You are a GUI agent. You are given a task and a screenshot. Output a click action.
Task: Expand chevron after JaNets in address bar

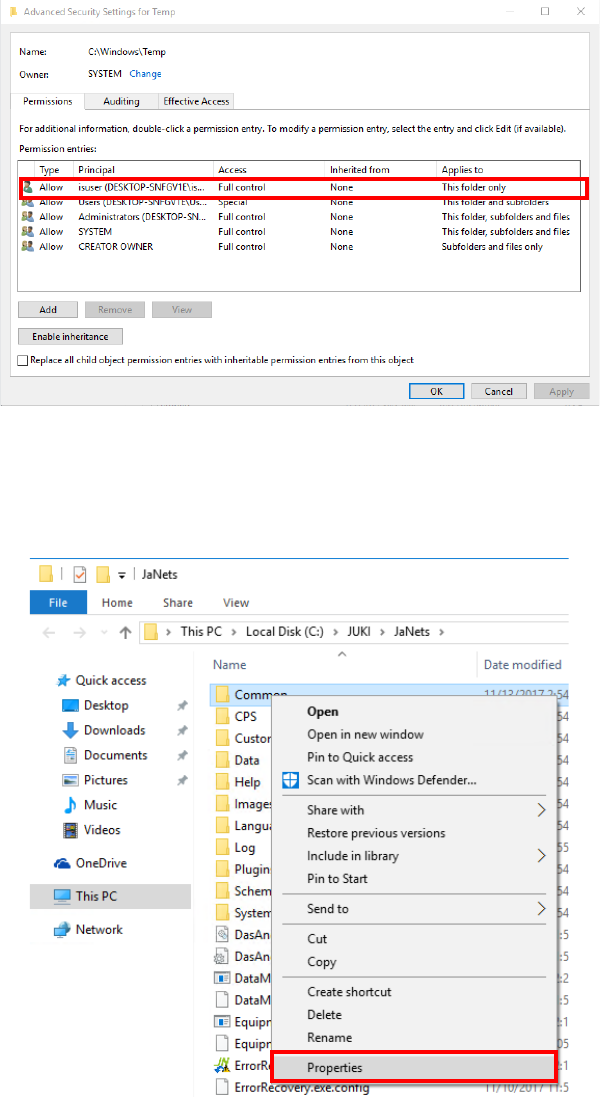click(x=441, y=632)
